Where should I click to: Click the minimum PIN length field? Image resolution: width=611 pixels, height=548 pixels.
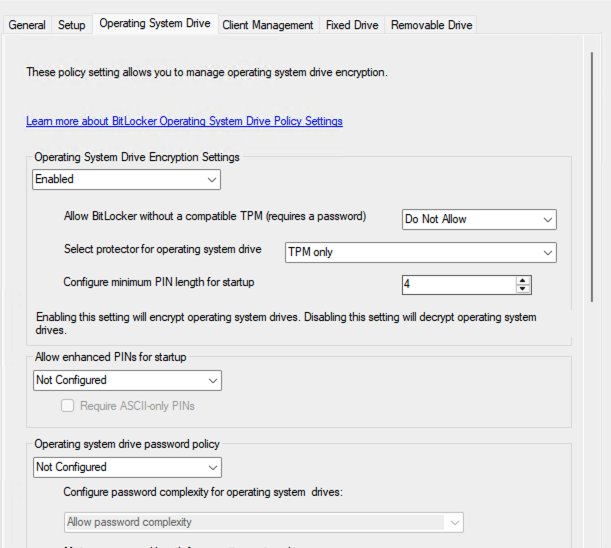[458, 285]
